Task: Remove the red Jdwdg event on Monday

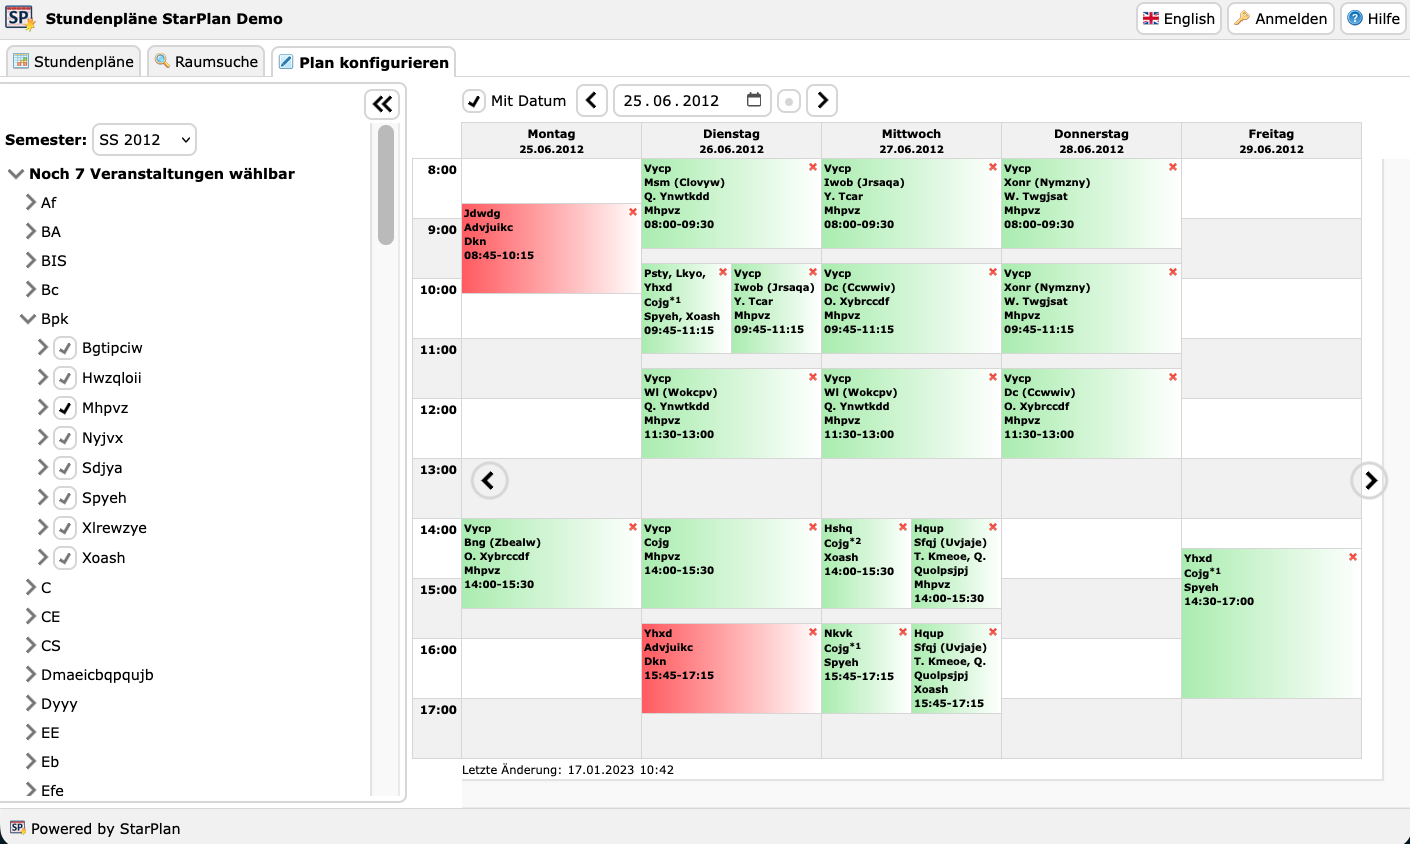Action: click(x=633, y=212)
